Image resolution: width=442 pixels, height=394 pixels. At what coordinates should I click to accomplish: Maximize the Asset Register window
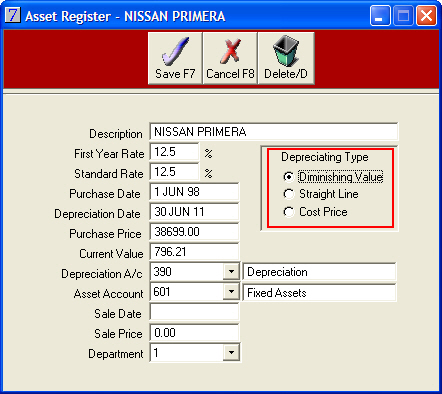403,16
